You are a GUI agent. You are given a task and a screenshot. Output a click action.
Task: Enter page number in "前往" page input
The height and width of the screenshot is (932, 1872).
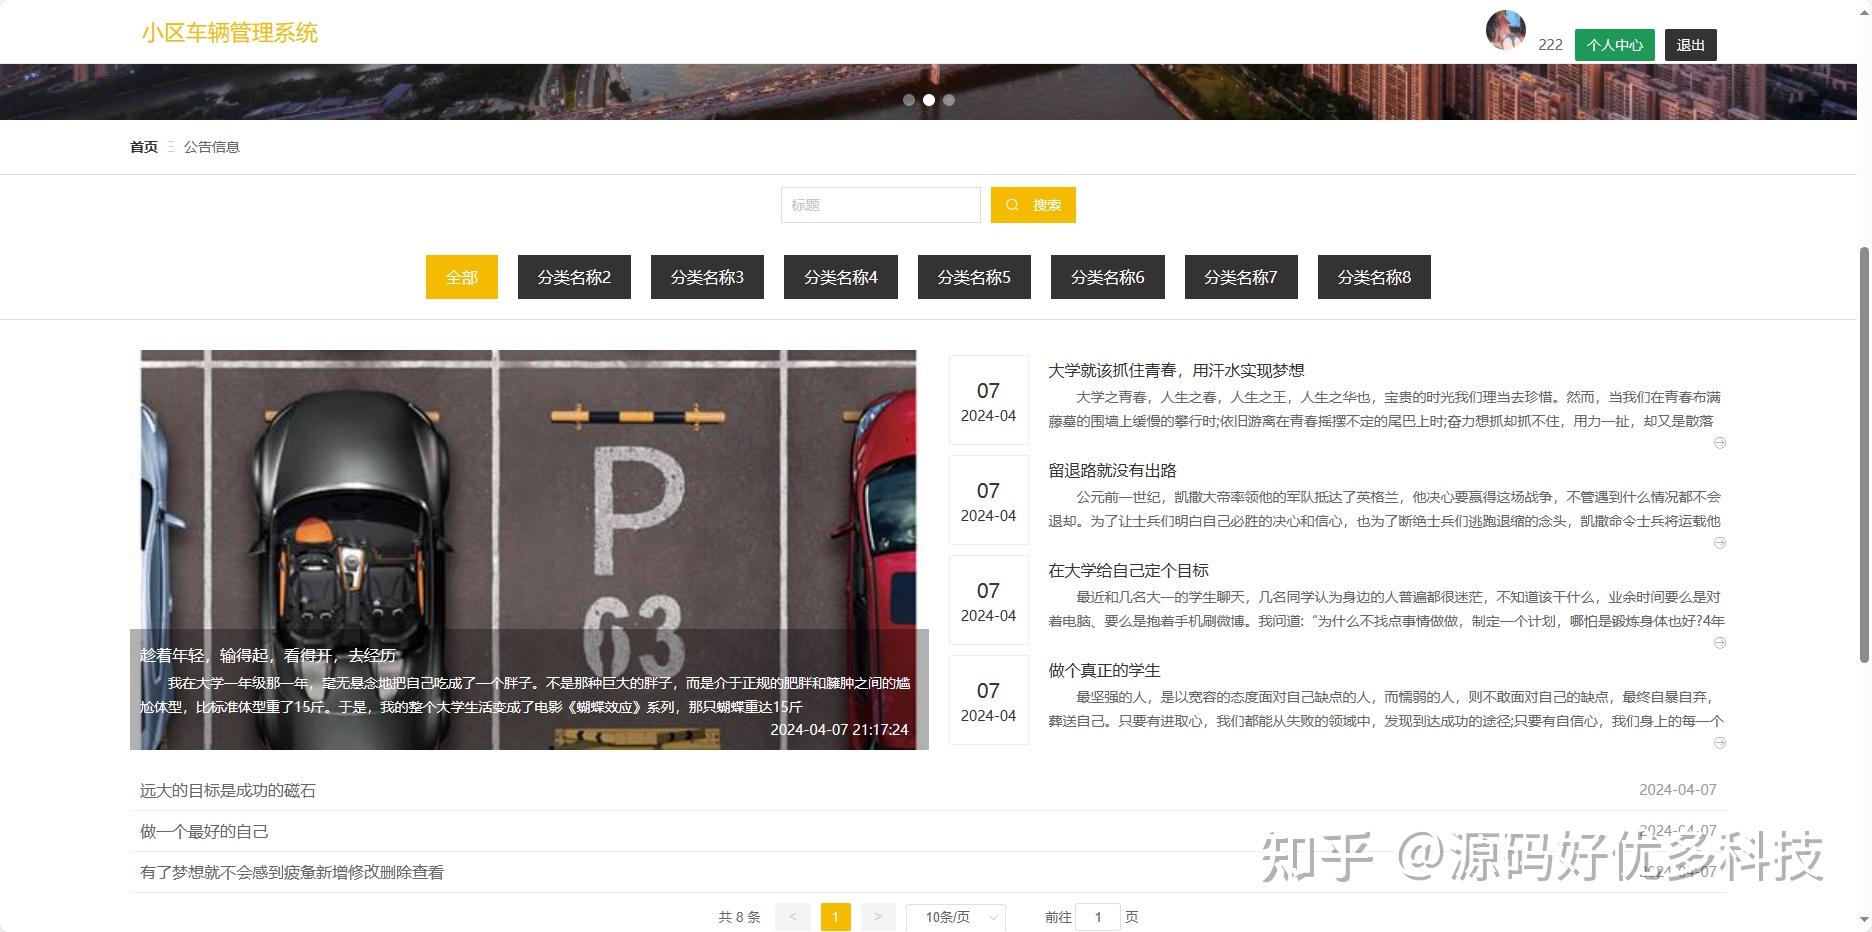point(1098,916)
